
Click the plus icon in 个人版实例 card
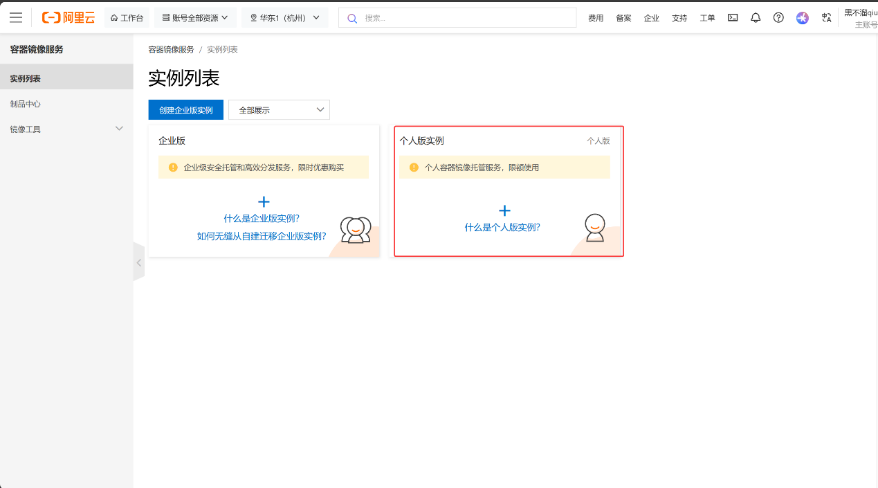[505, 210]
